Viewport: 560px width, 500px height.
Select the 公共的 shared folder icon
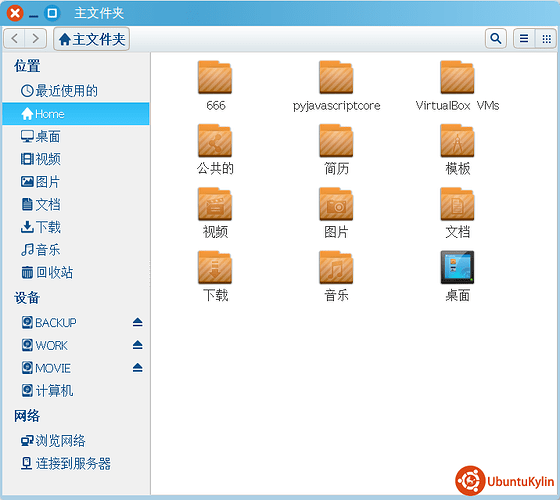(215, 141)
